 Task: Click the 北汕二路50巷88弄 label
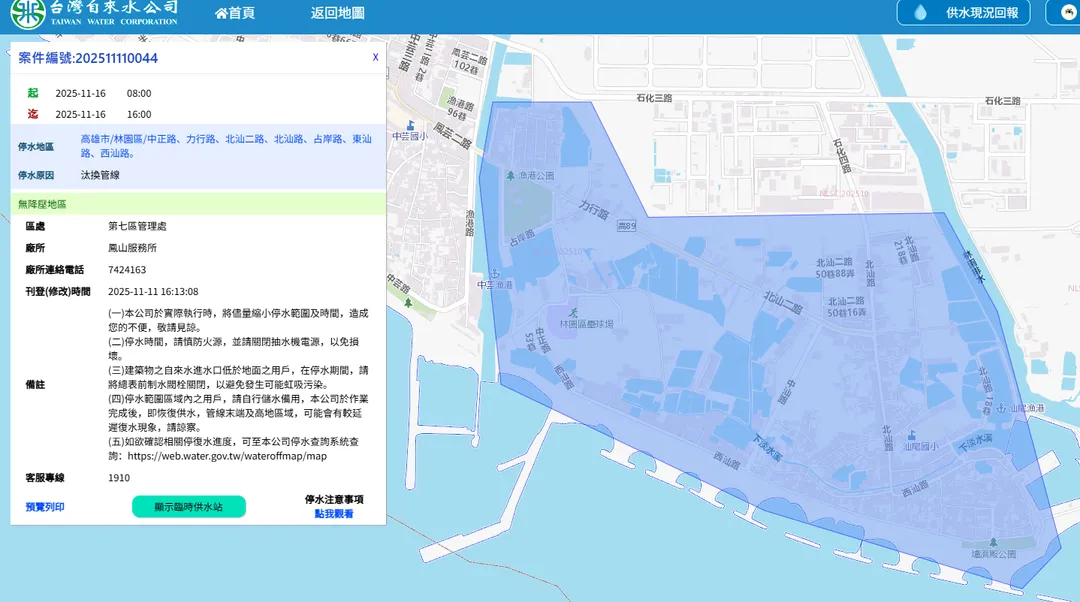click(x=835, y=268)
